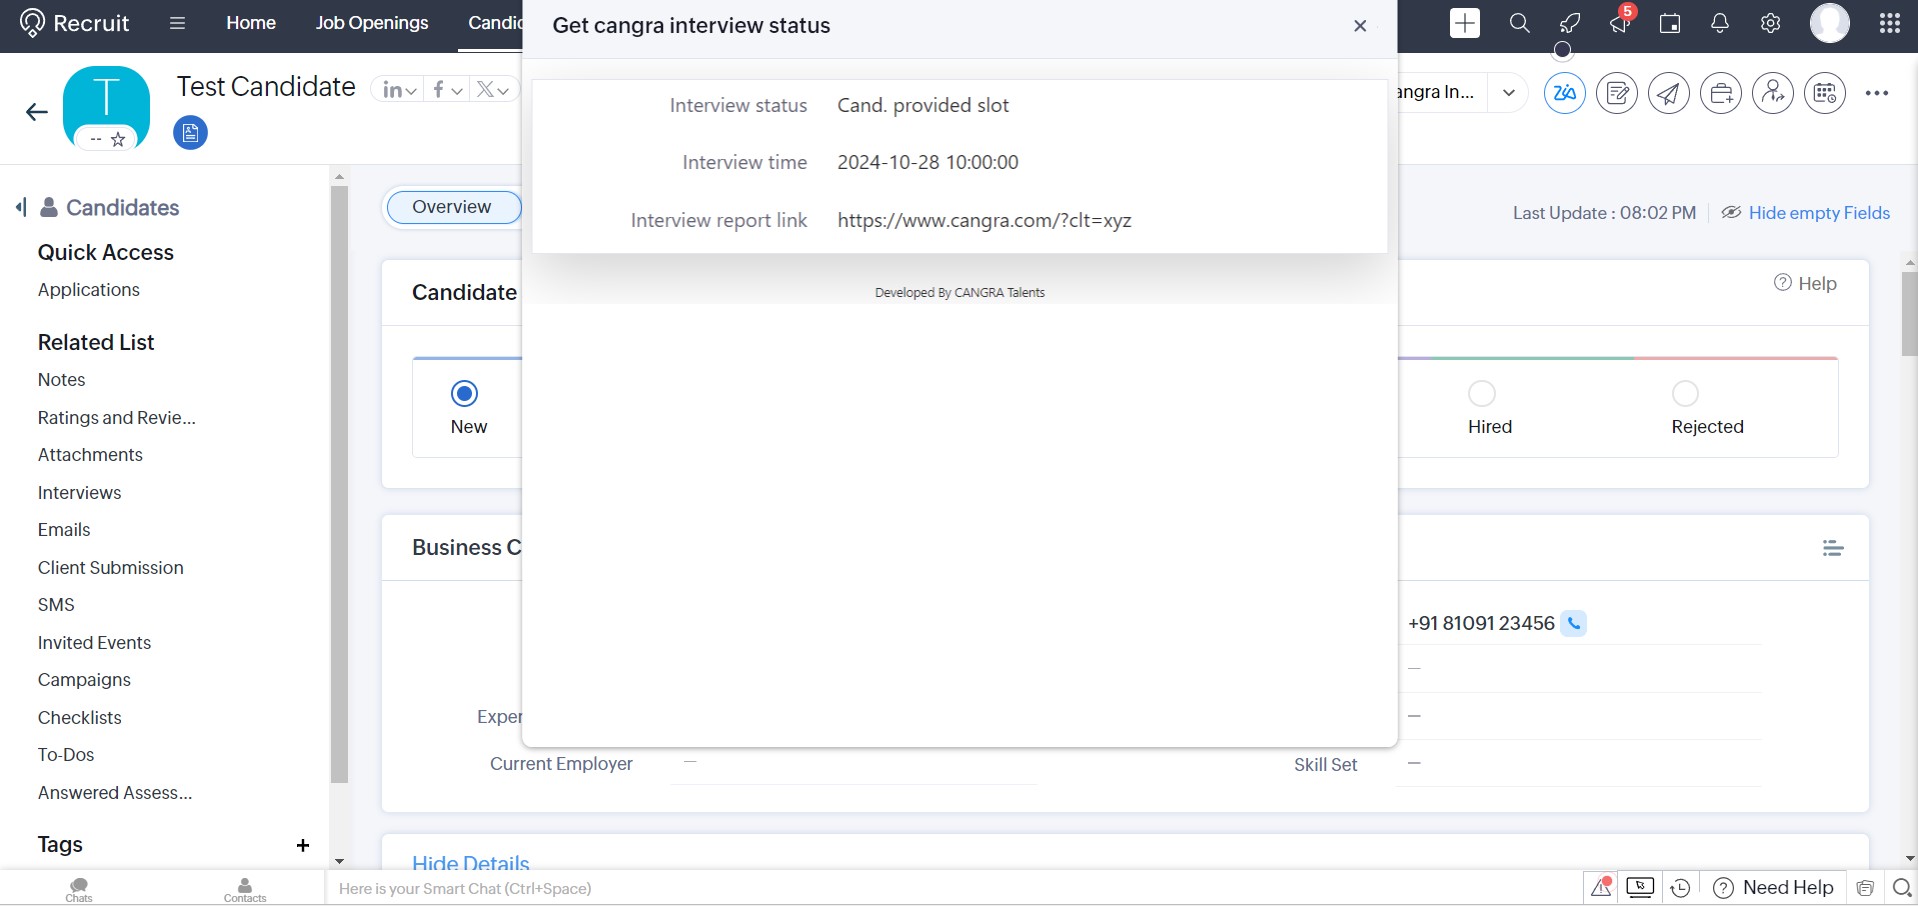This screenshot has width=1918, height=906.
Task: Open Checklists related list
Action: point(80,718)
